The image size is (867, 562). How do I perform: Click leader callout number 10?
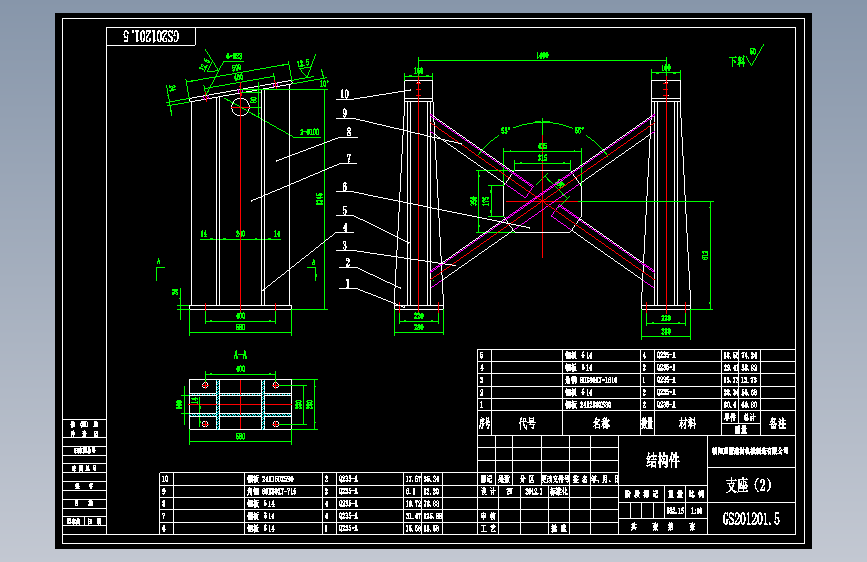344,93
